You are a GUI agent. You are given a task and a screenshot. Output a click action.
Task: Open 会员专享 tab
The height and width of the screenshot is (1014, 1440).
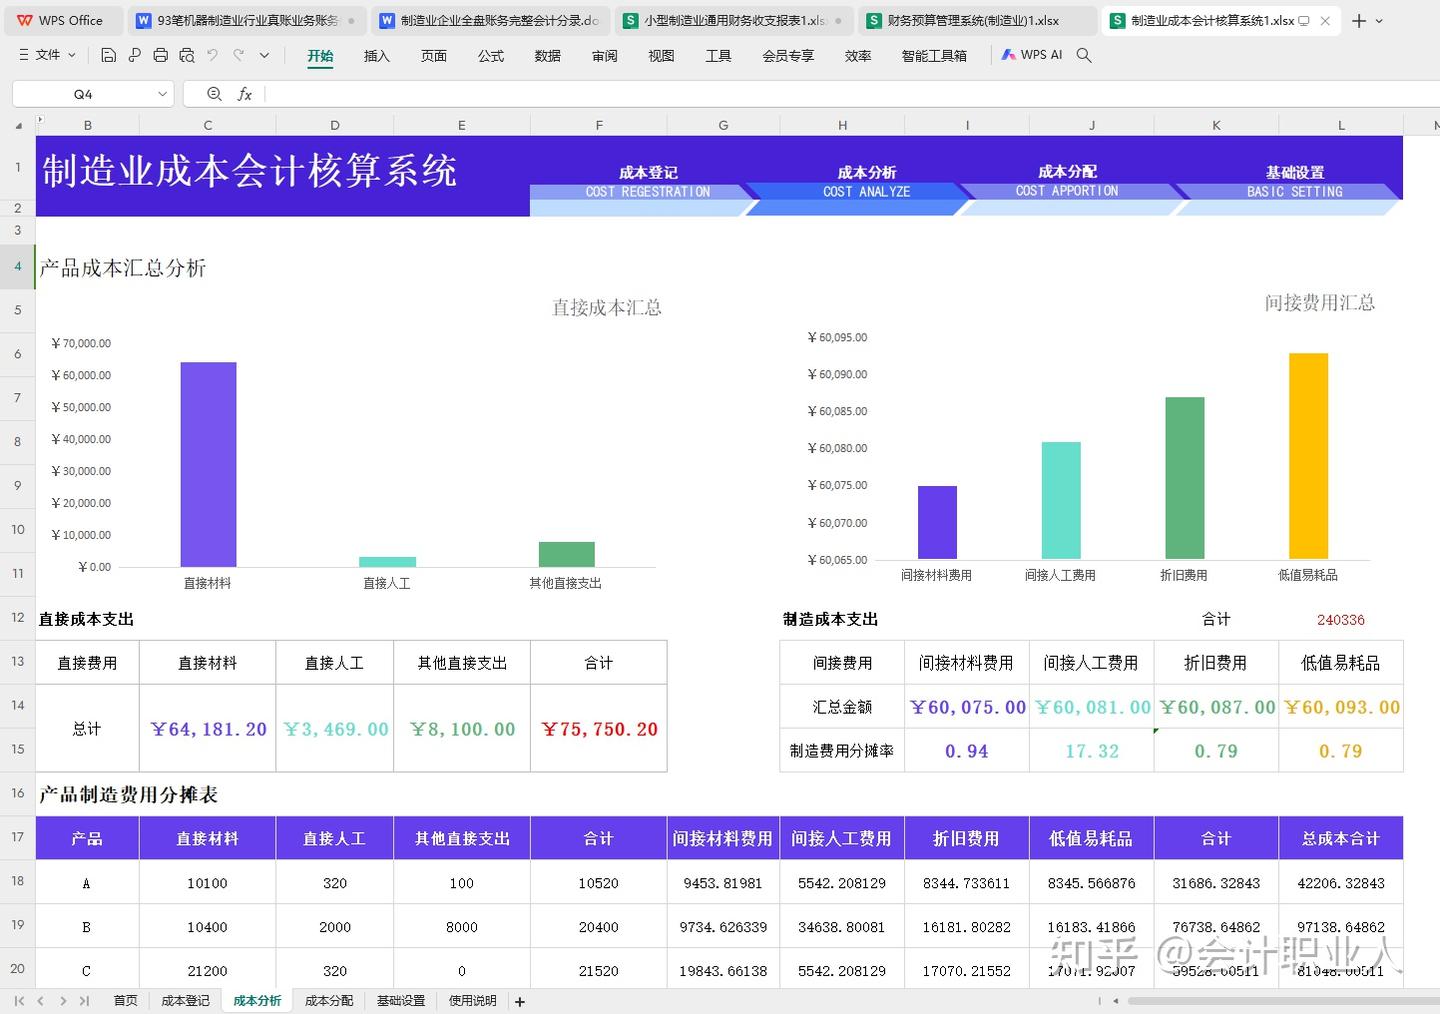point(788,56)
